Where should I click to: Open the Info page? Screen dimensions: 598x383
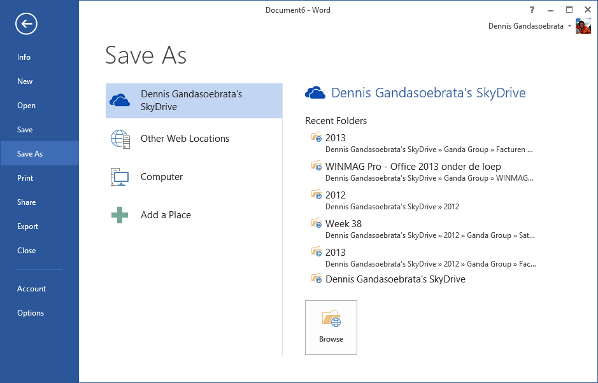point(24,57)
